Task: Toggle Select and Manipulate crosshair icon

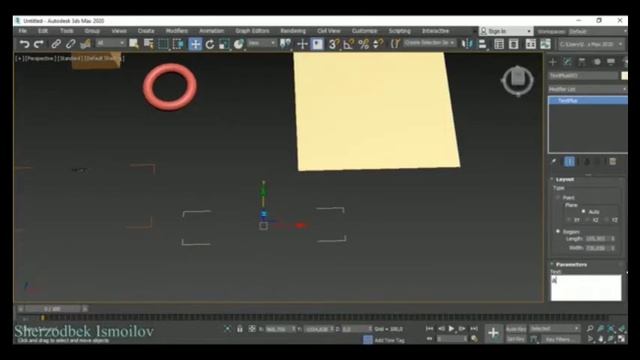Action: coord(302,44)
